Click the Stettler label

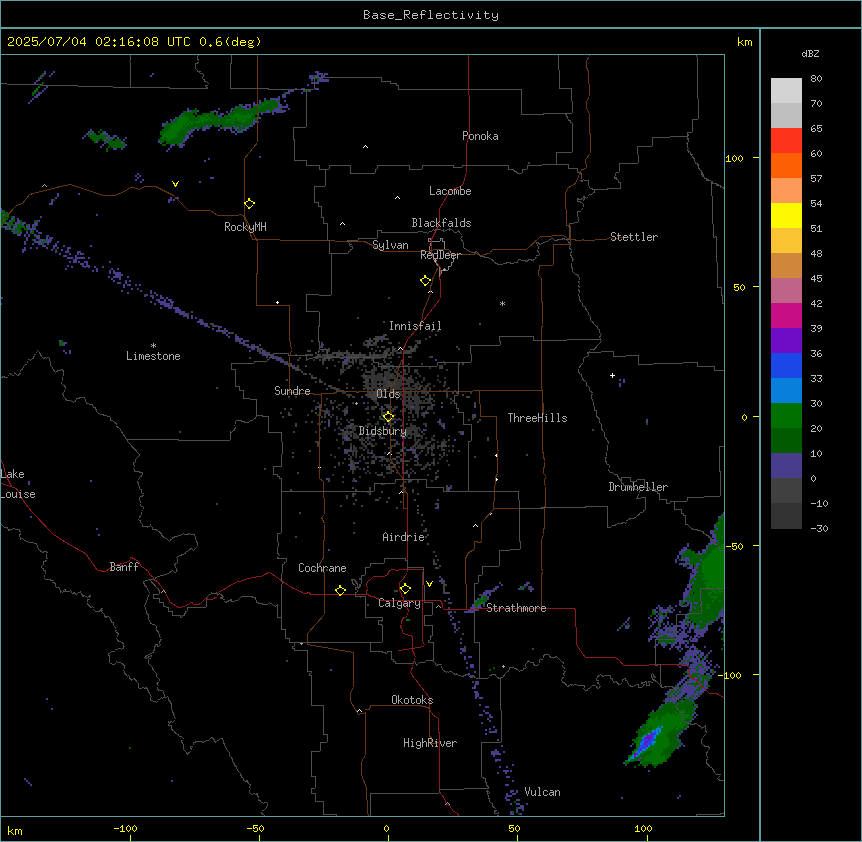pyautogui.click(x=634, y=237)
